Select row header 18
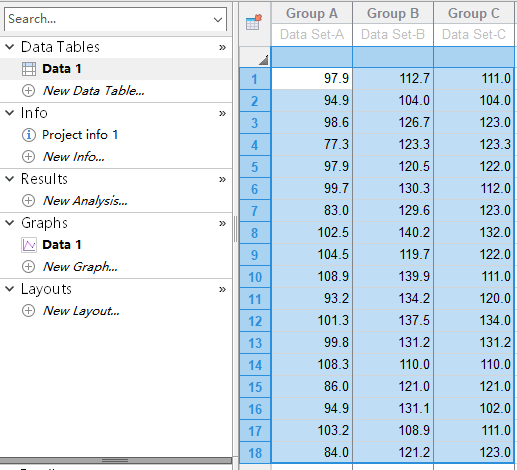The height and width of the screenshot is (470, 517). tap(255, 453)
